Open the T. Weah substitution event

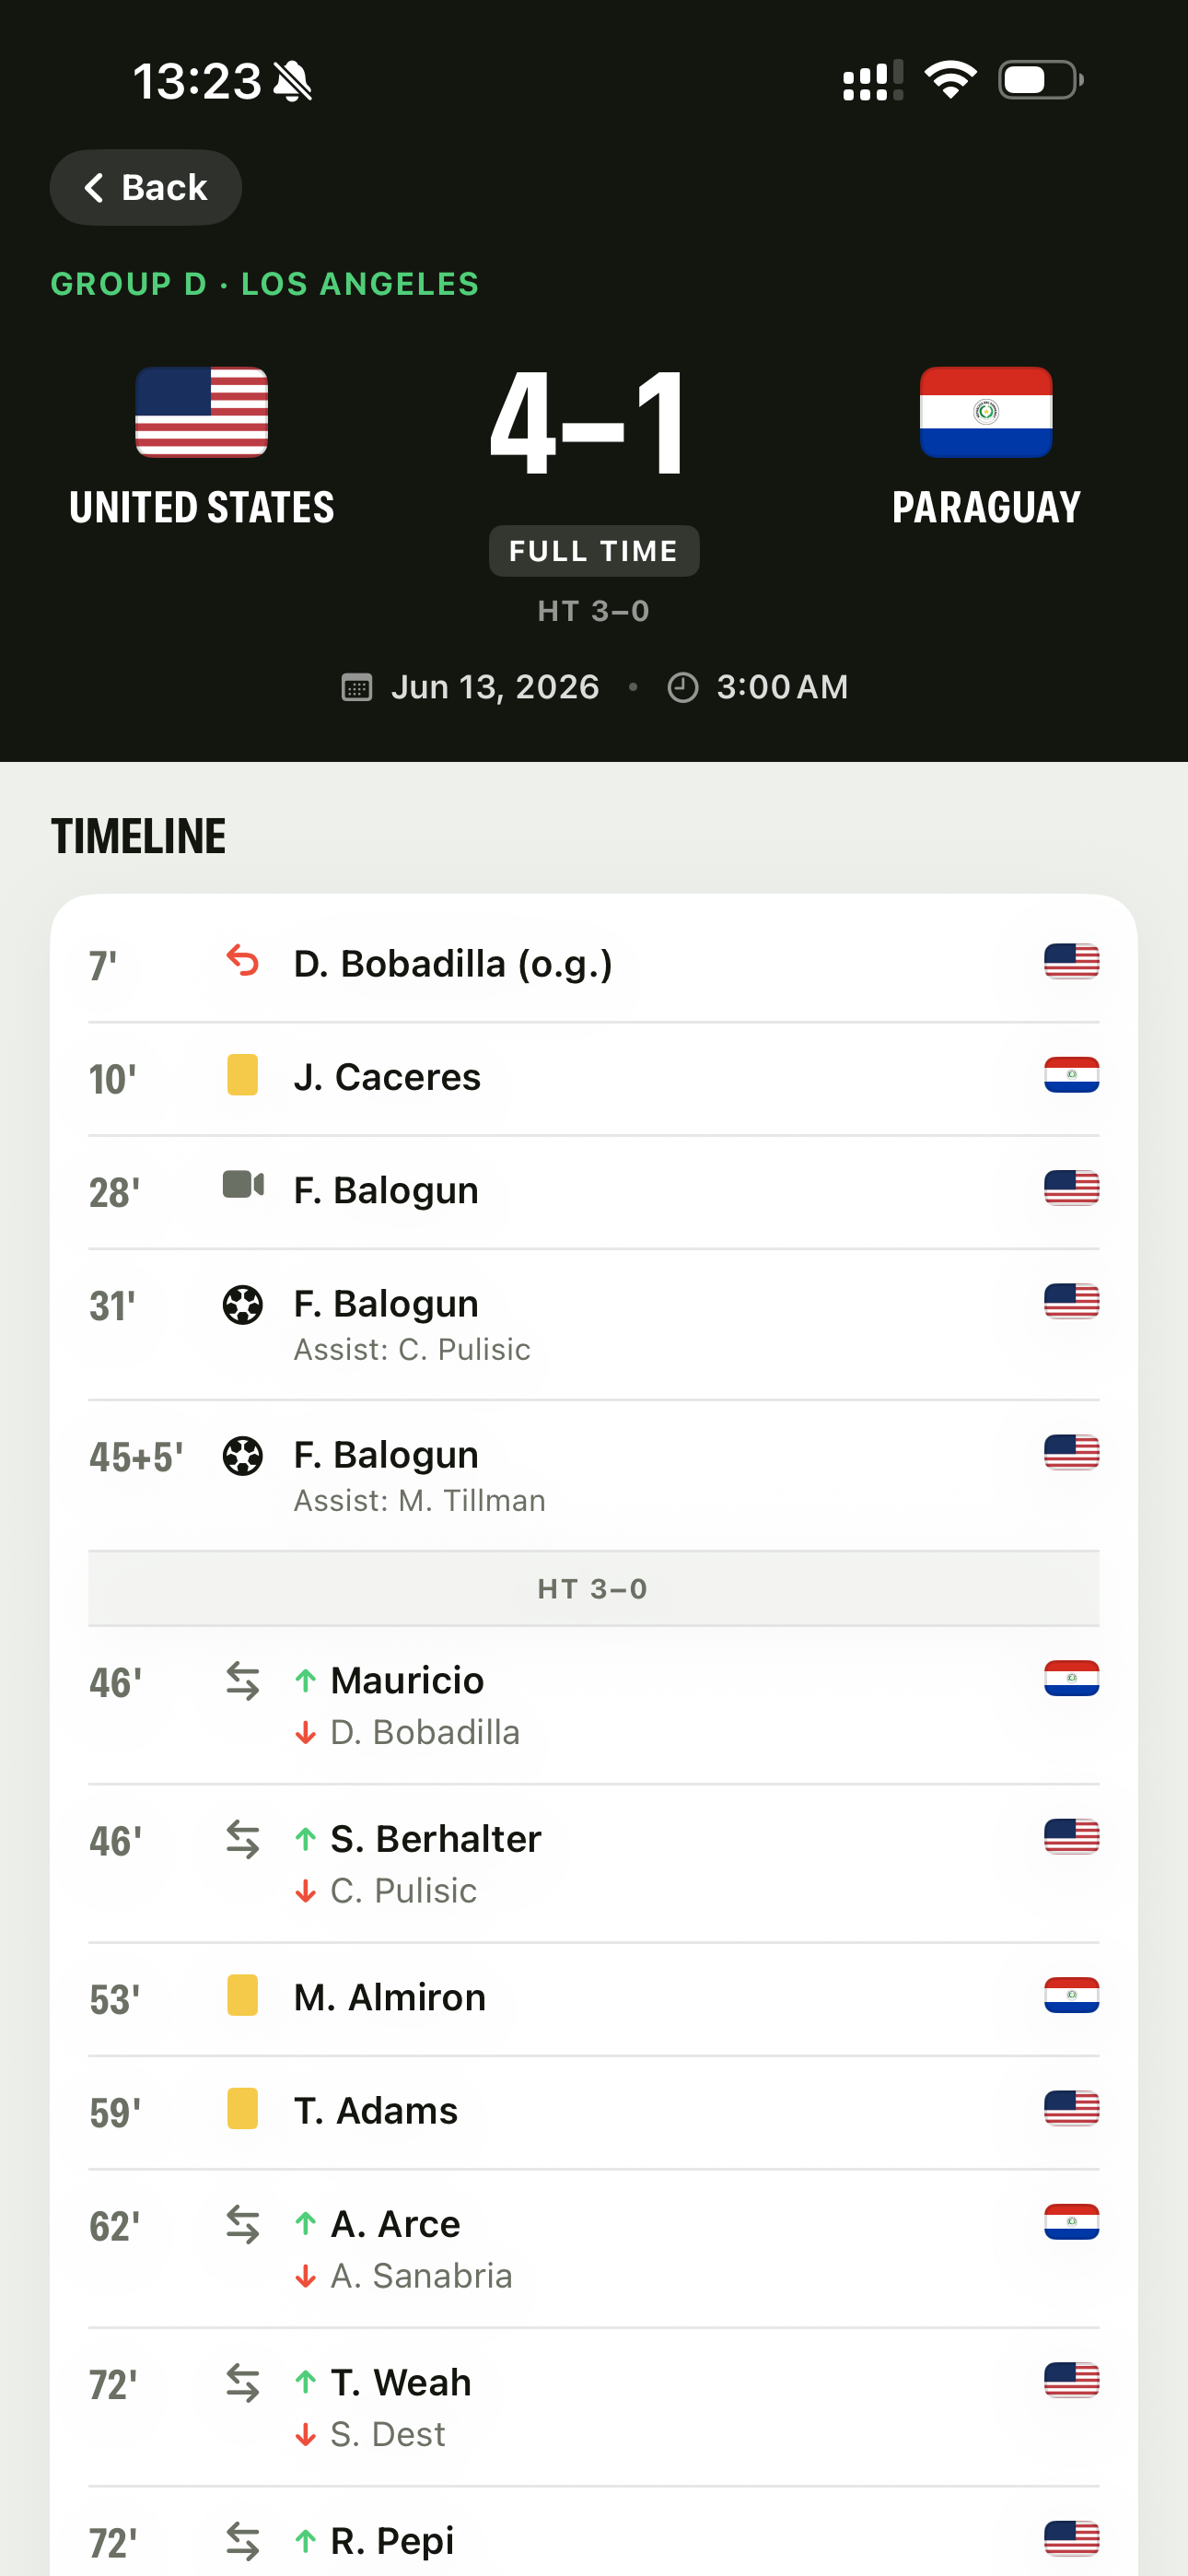(x=594, y=2407)
